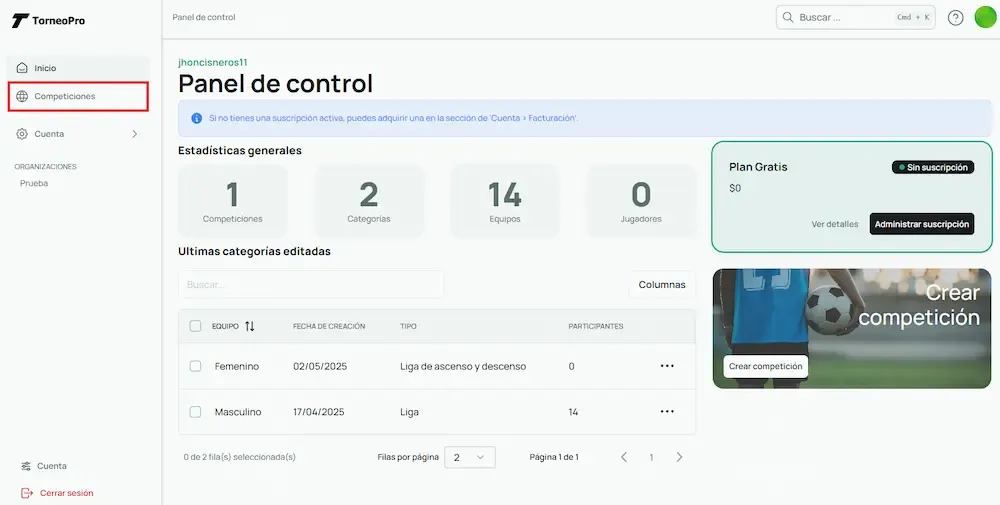This screenshot has width=1000, height=505.
Task: Open the Masculino row actions menu
Action: [667, 411]
